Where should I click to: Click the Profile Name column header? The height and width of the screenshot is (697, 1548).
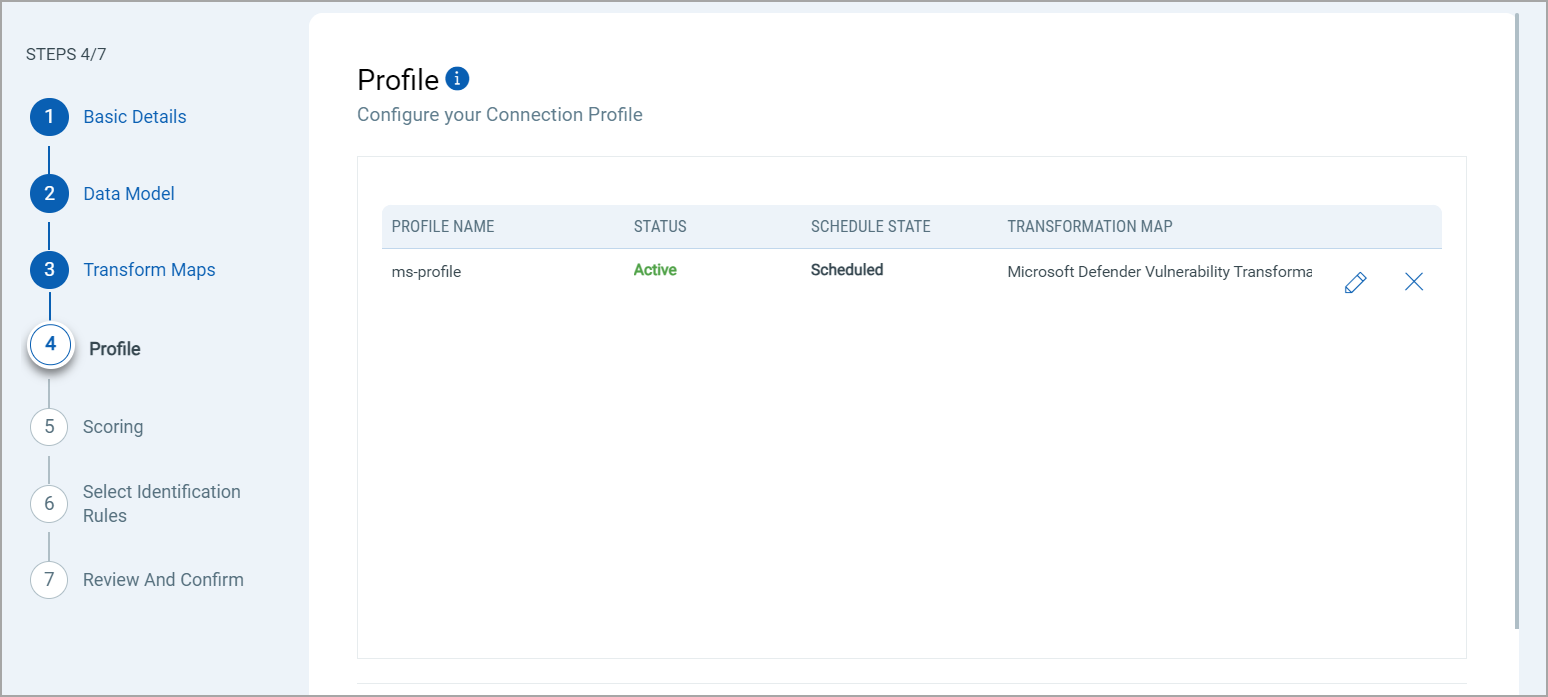point(443,227)
